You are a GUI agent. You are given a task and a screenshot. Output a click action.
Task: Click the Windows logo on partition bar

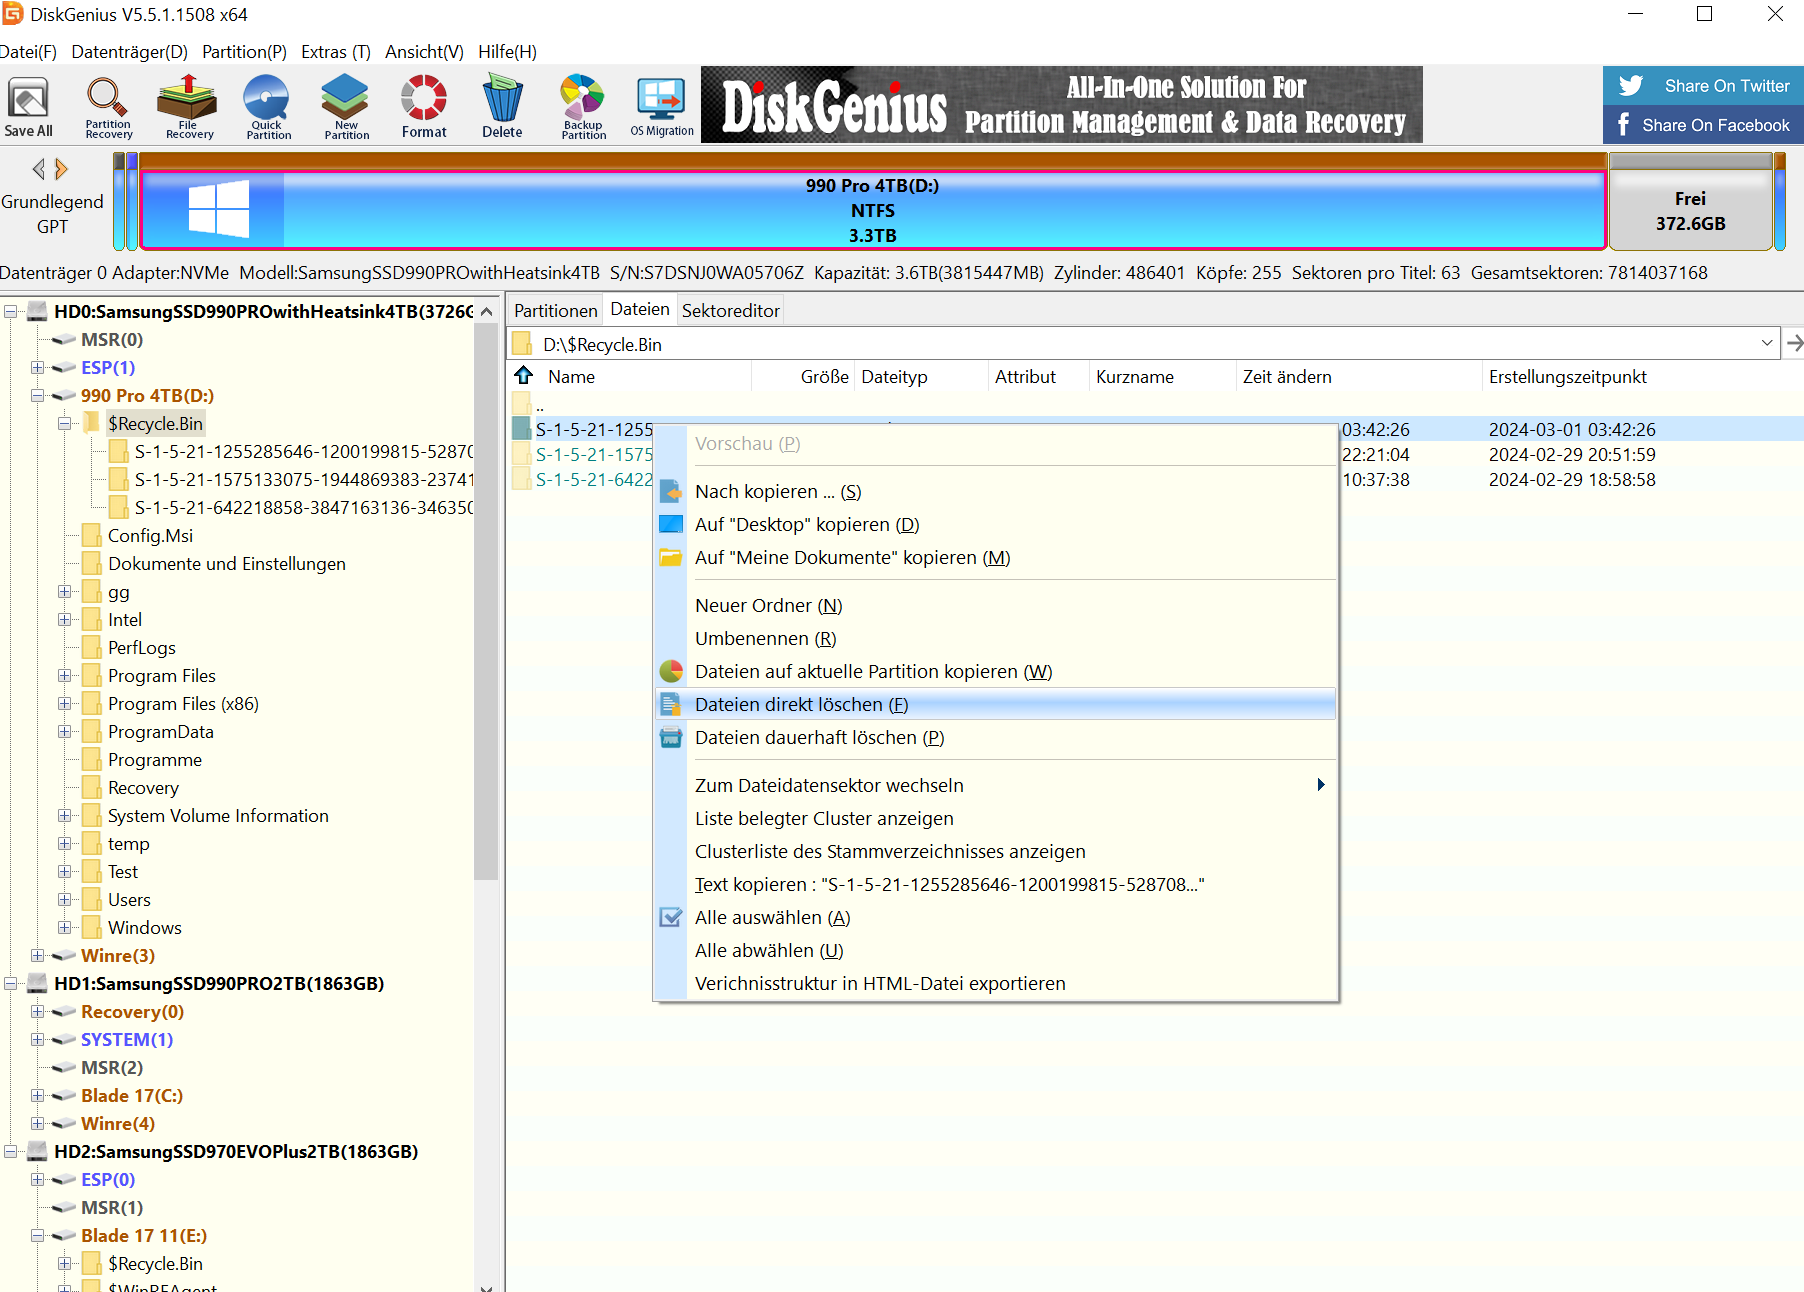[218, 209]
